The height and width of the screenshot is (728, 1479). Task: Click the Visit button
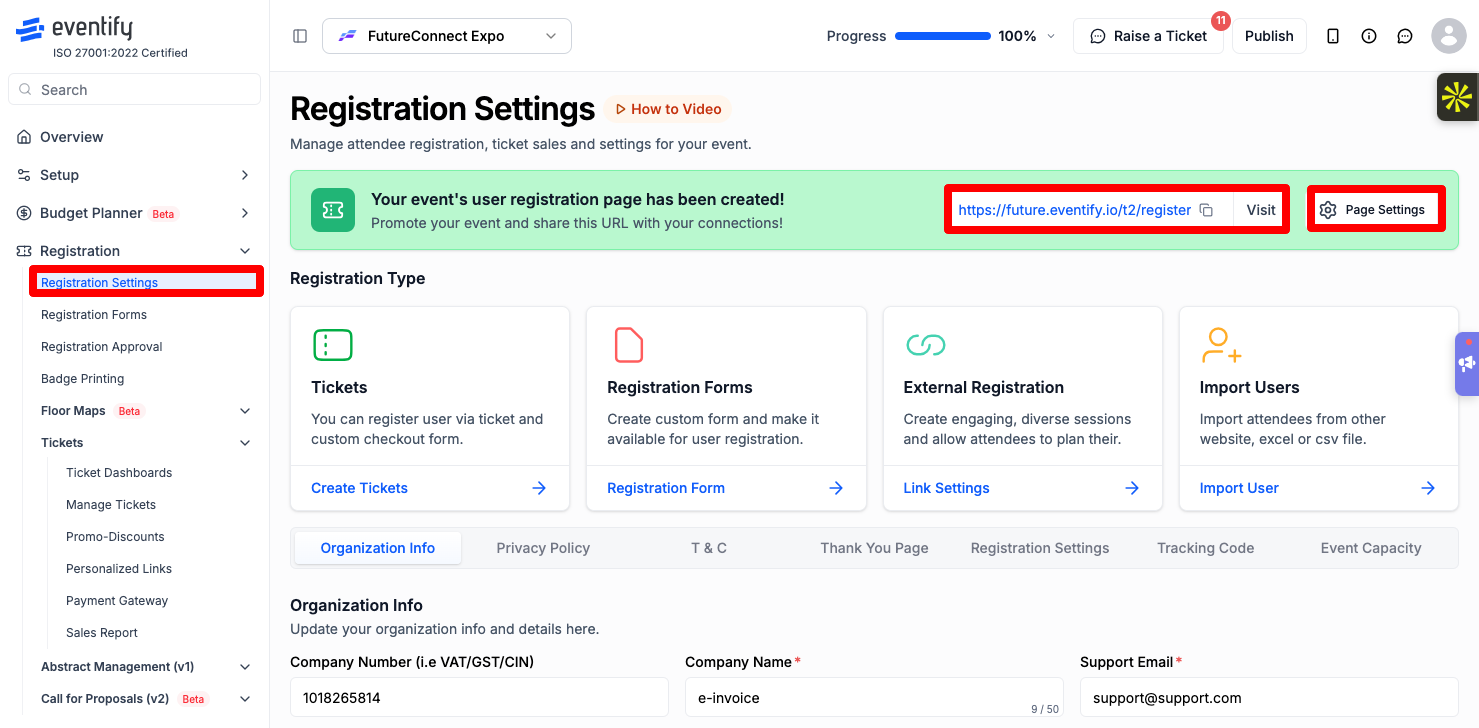tap(1261, 210)
